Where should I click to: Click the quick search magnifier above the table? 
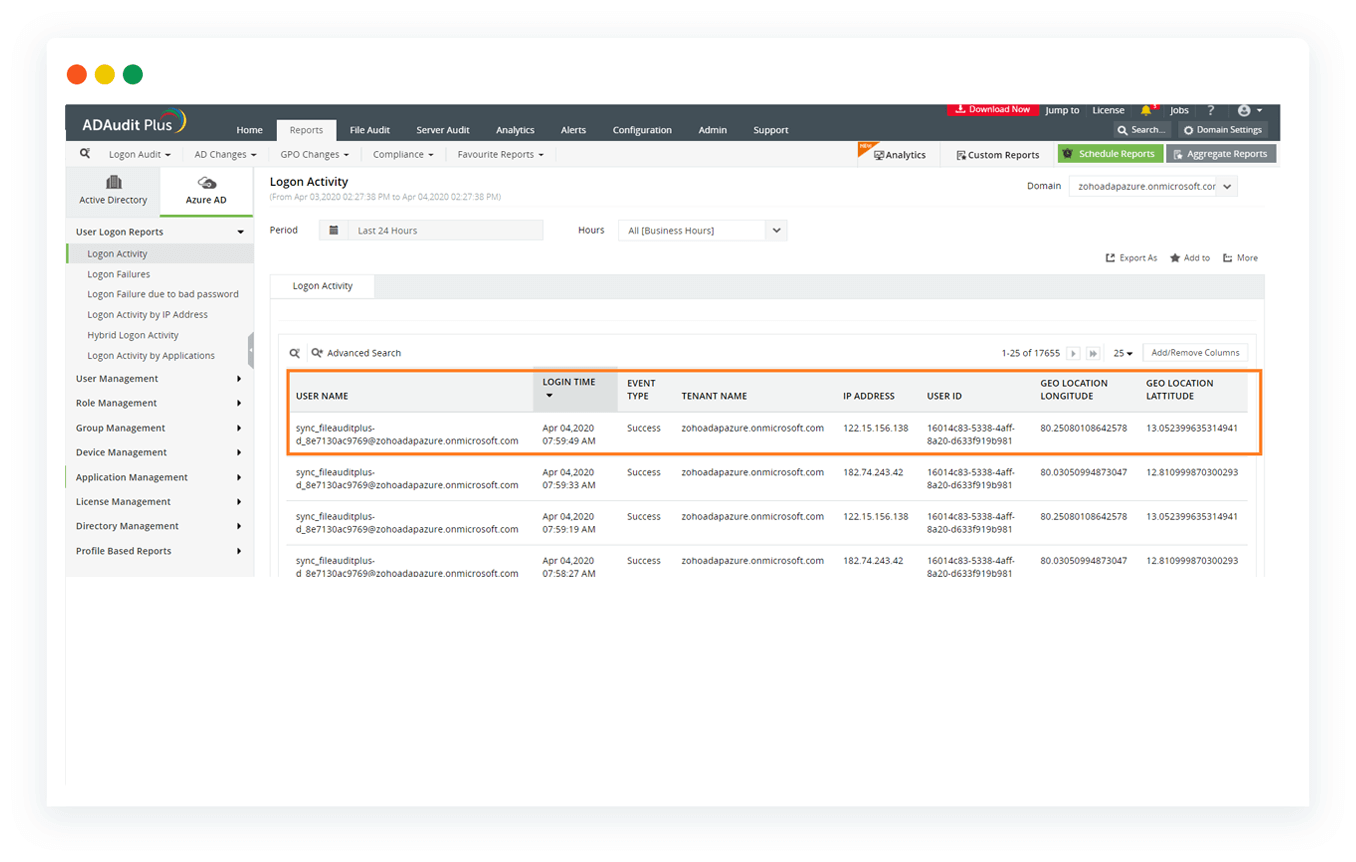pos(295,353)
